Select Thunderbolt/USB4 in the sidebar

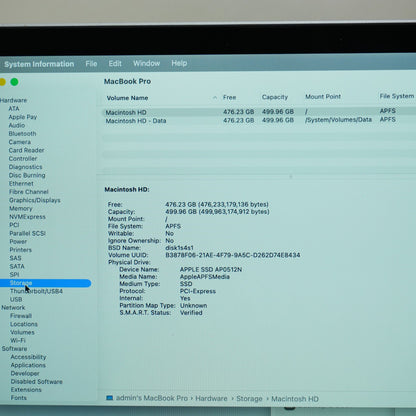36,291
